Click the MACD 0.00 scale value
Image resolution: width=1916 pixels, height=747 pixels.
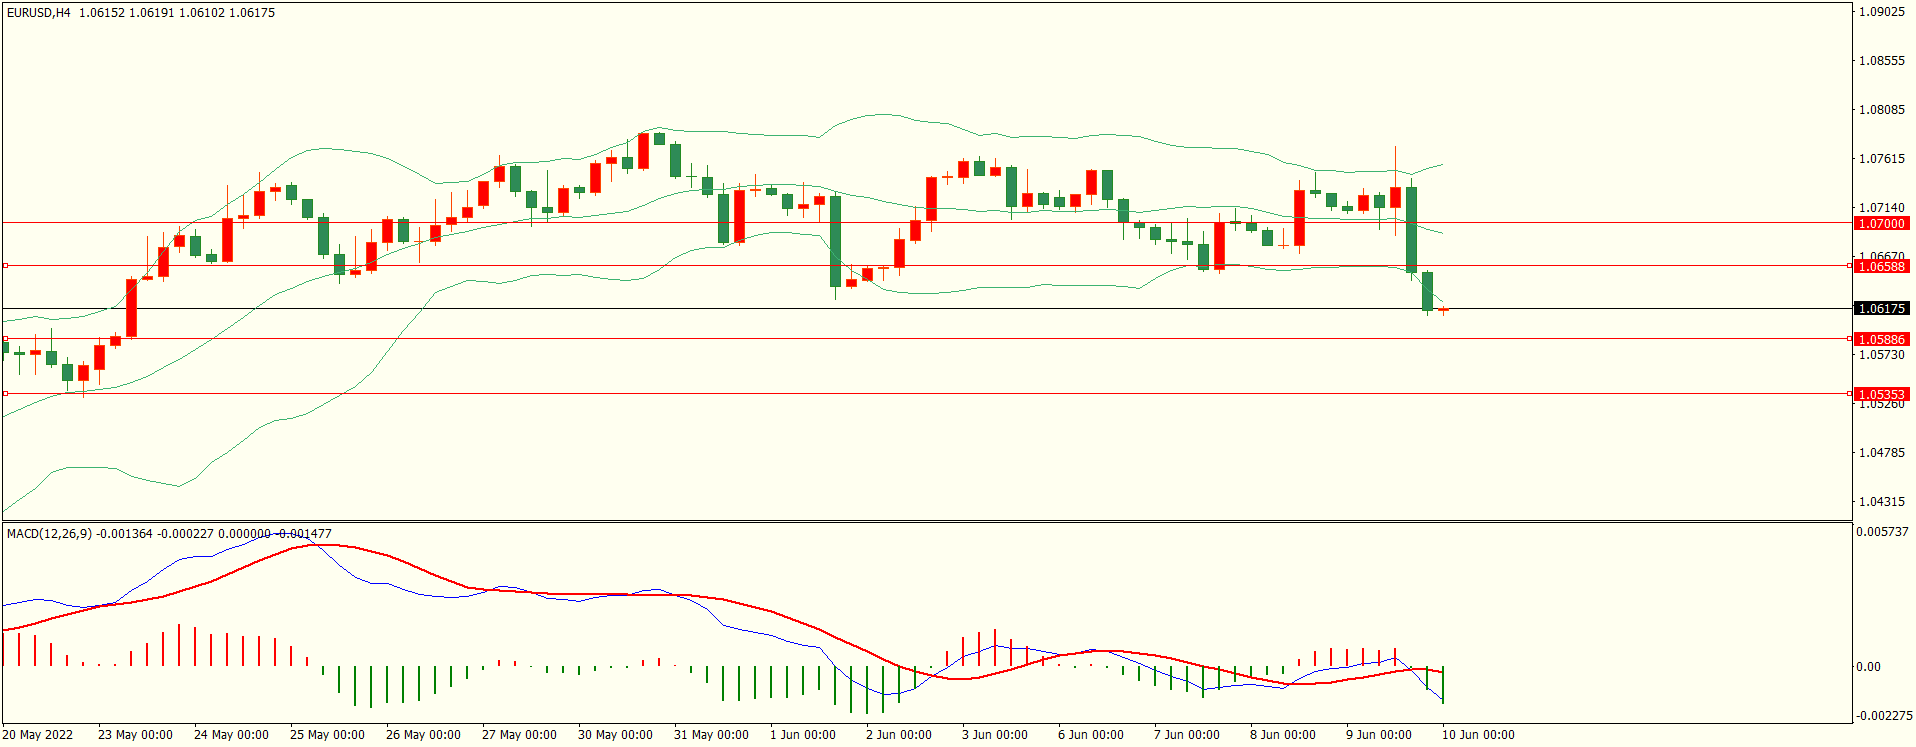(1868, 667)
